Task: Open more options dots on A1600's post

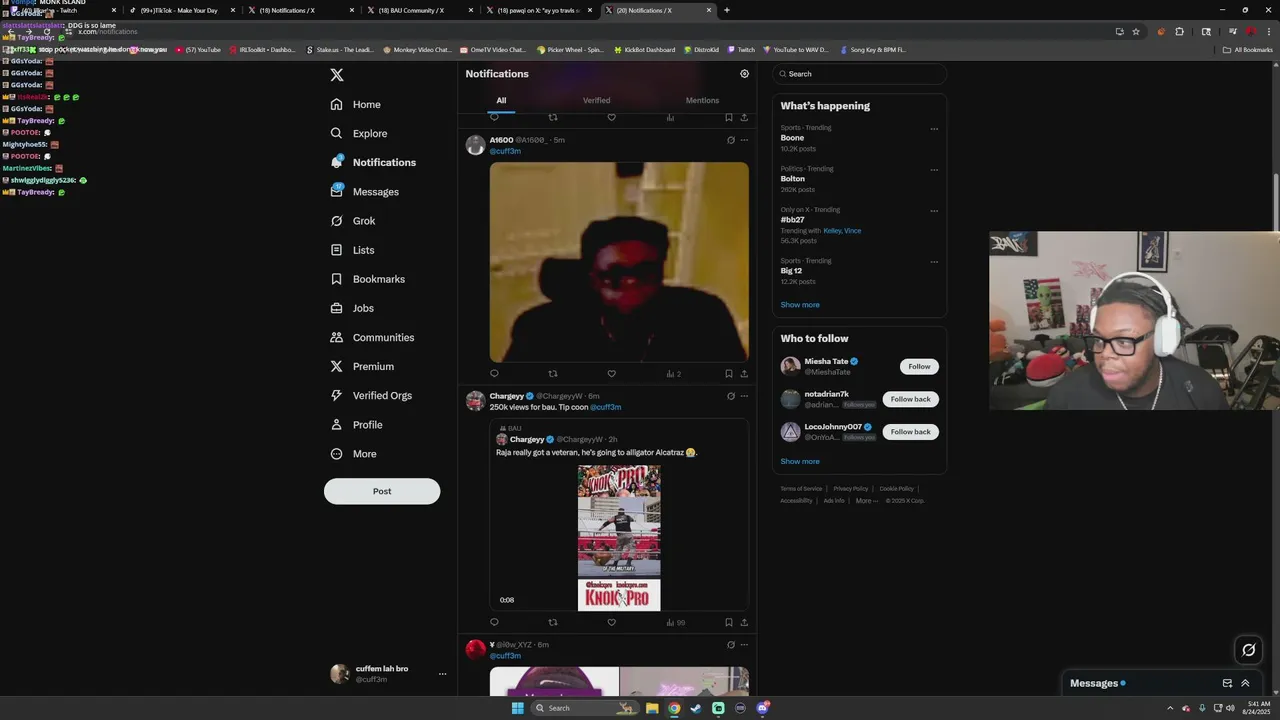Action: click(x=744, y=140)
